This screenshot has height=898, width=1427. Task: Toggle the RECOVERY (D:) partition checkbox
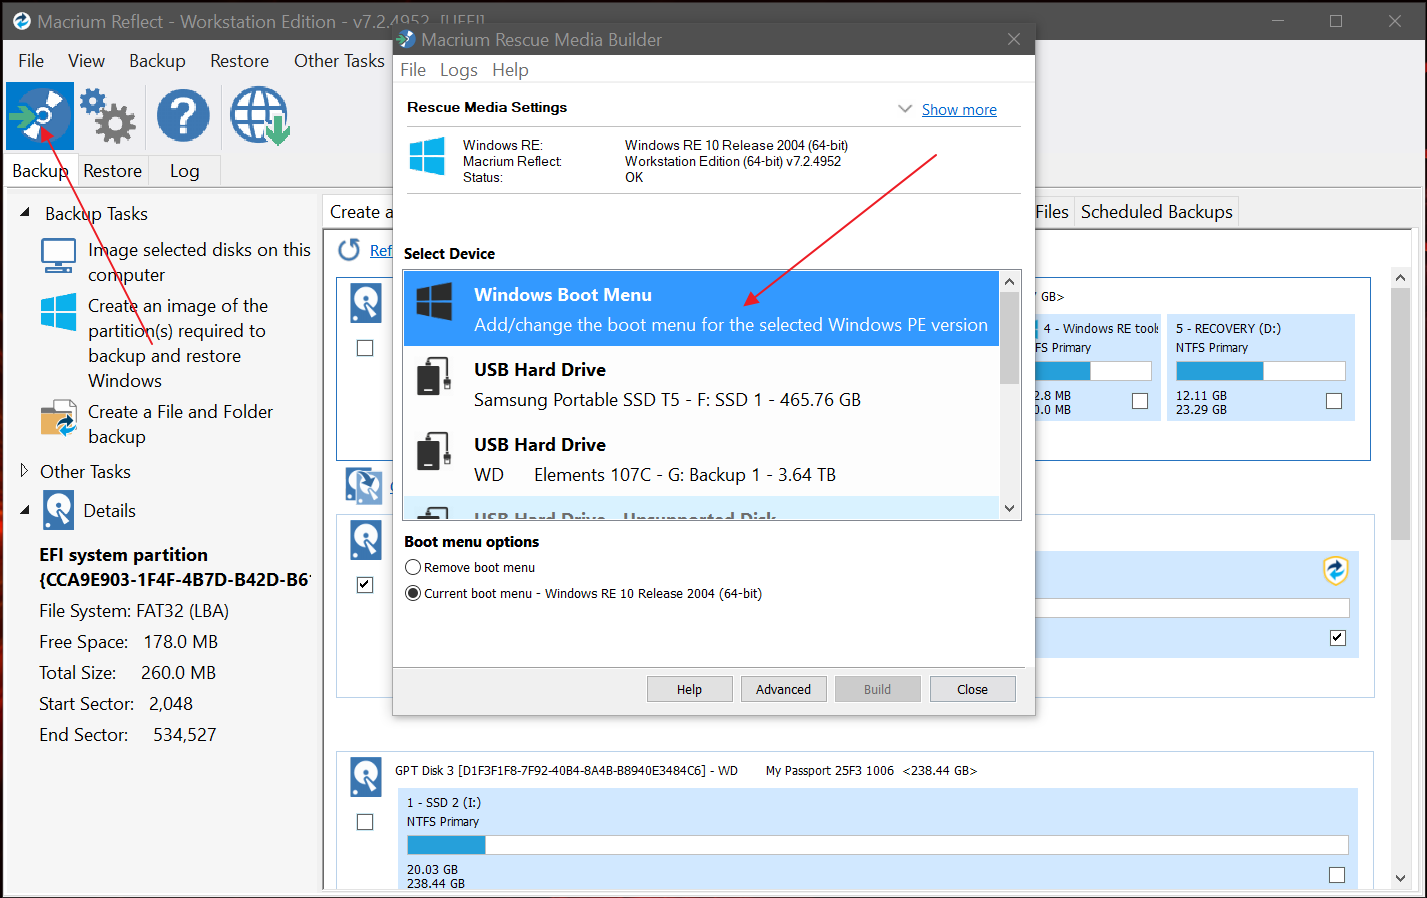(1334, 401)
